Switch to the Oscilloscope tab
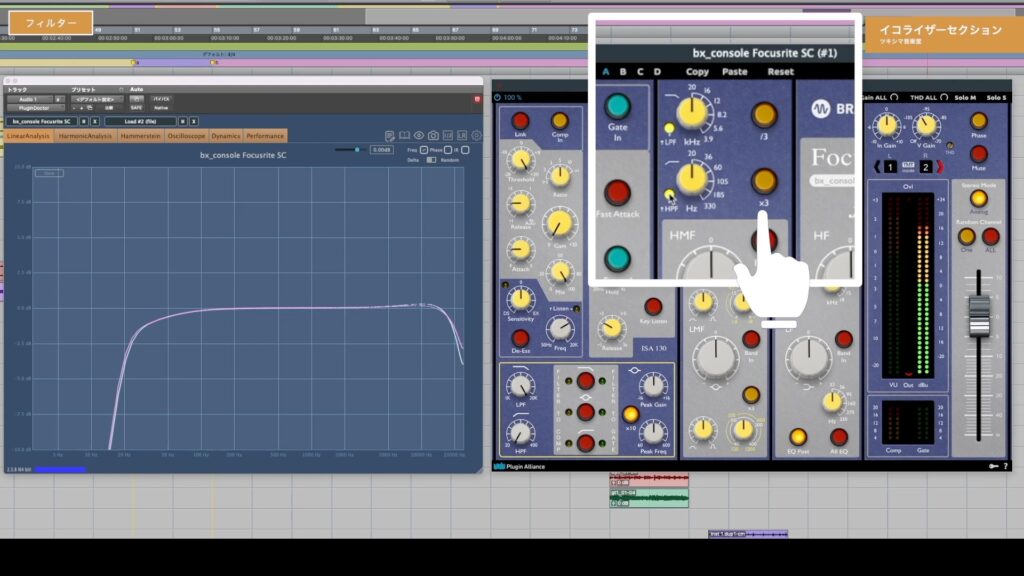Screen dimensions: 1024x576 (186, 136)
